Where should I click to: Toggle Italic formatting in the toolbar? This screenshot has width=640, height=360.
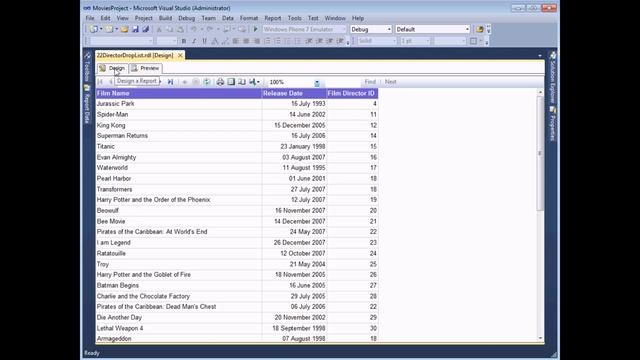(x=194, y=41)
